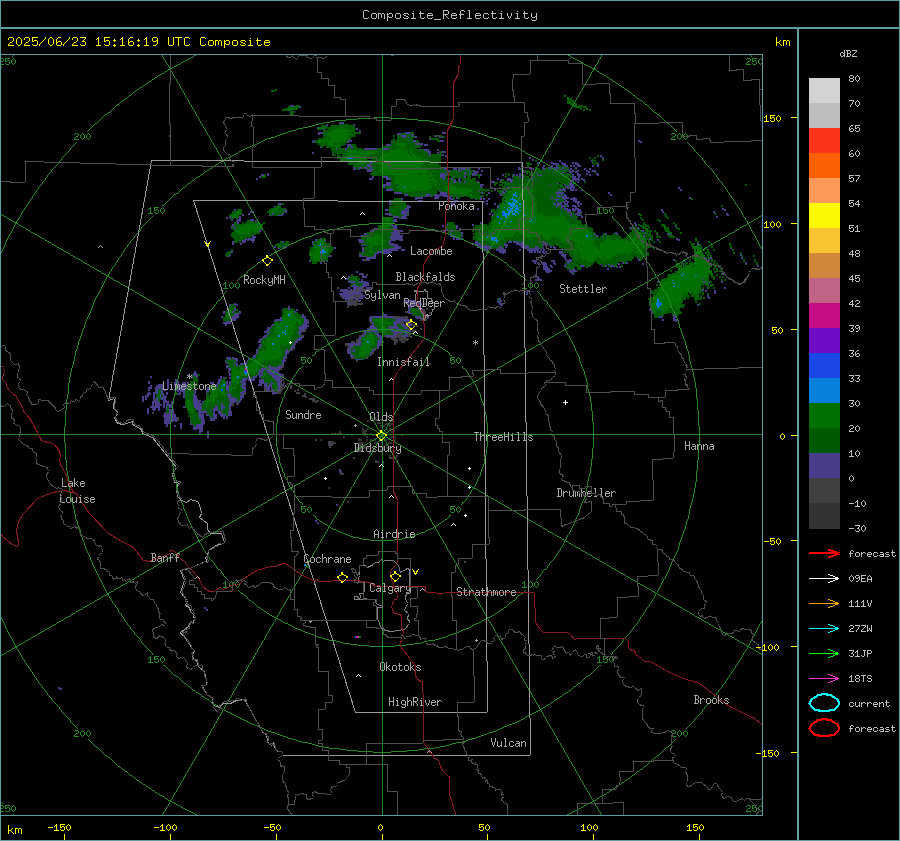Click the yellow diamond marker near Cochrane

(342, 577)
